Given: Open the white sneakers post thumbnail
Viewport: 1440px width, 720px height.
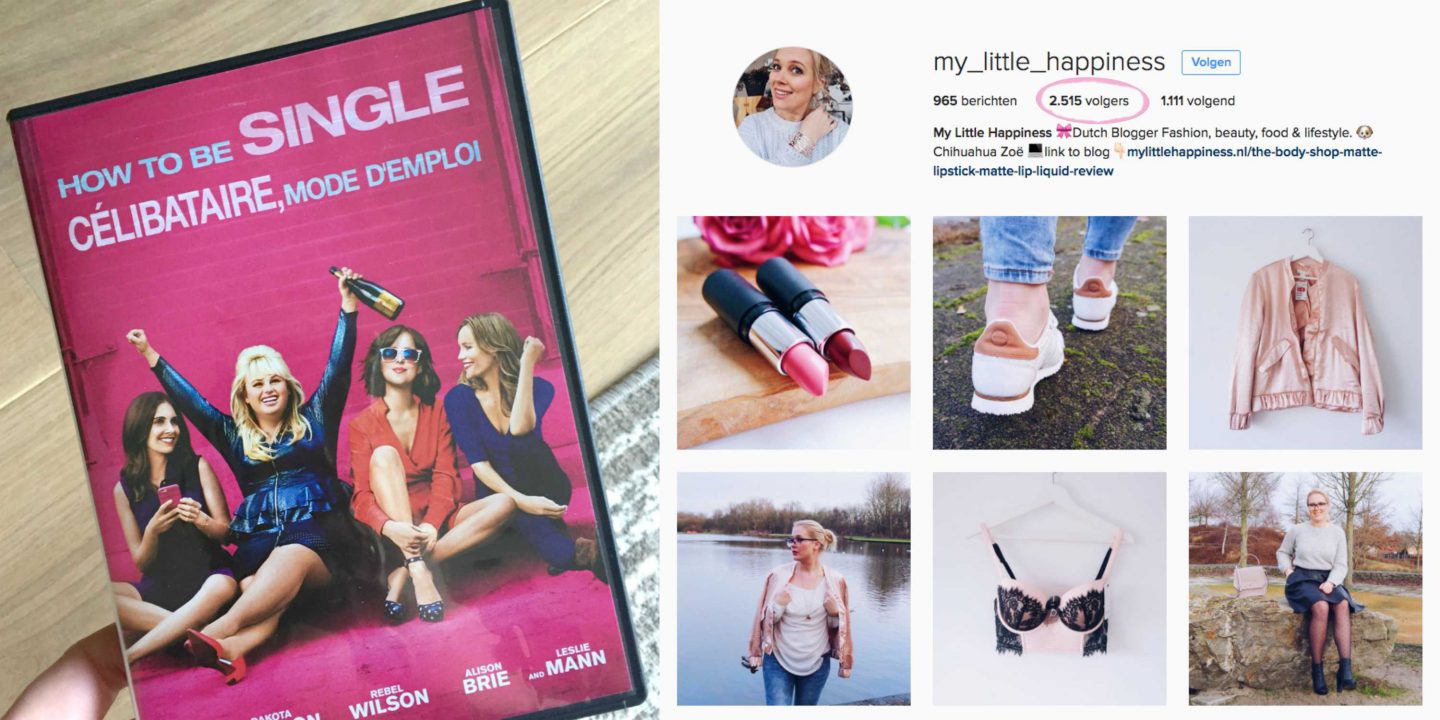Looking at the screenshot, I should [1050, 332].
